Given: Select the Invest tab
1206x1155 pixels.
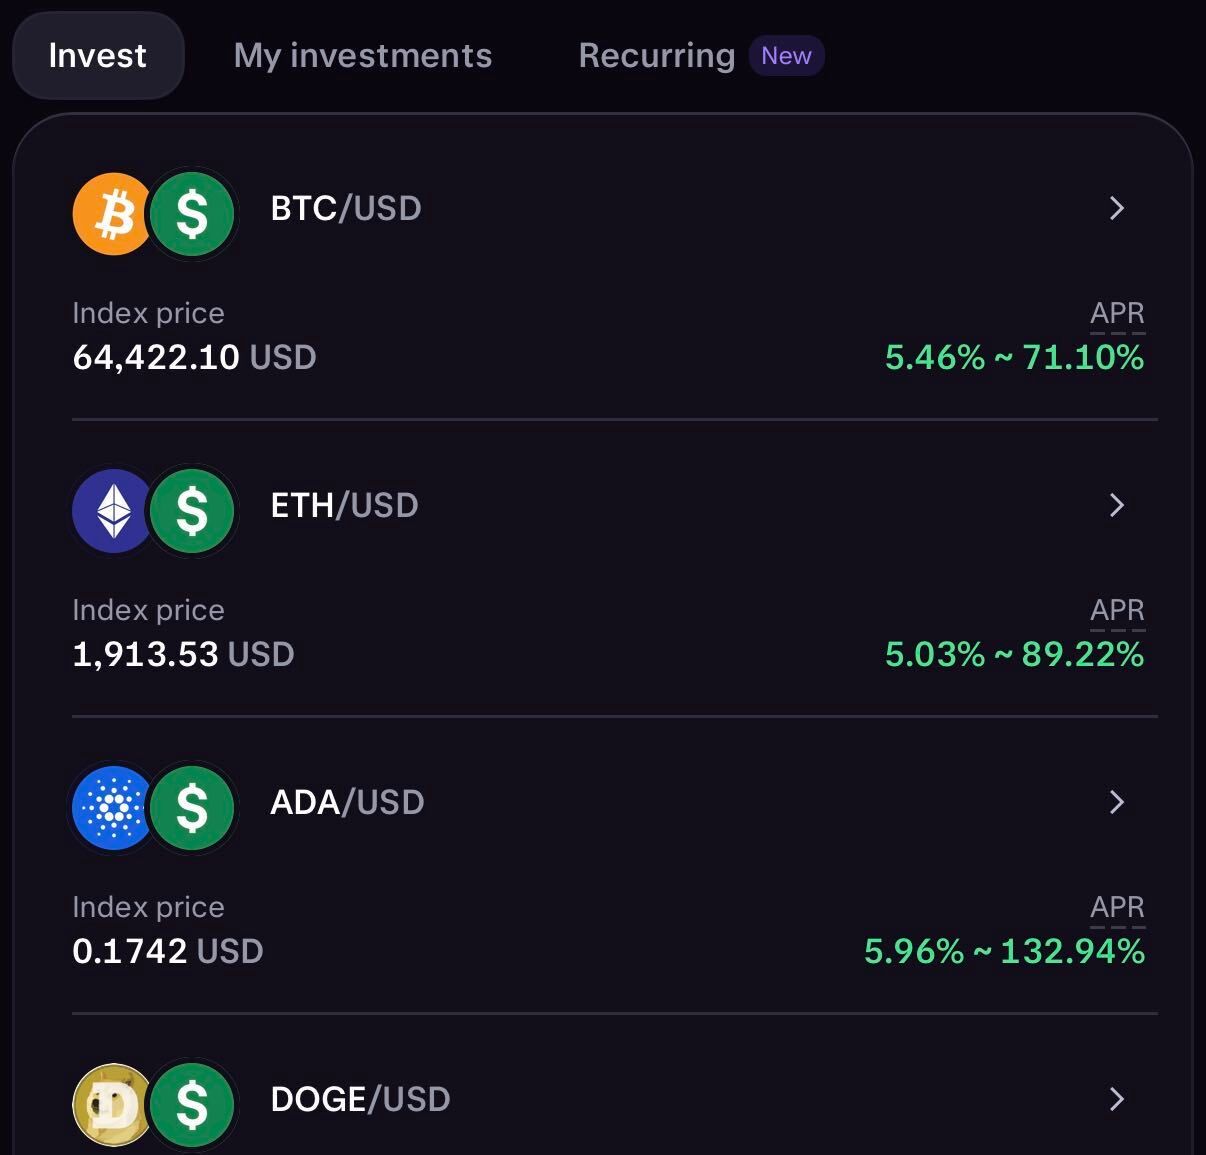Looking at the screenshot, I should click(x=98, y=55).
